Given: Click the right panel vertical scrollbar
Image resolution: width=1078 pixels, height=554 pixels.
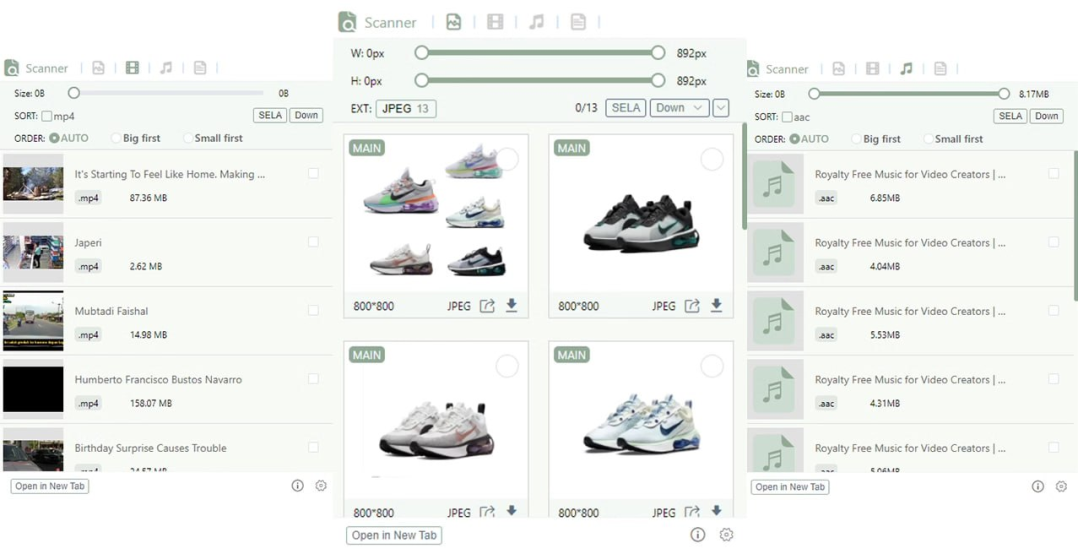Looking at the screenshot, I should tap(1075, 225).
